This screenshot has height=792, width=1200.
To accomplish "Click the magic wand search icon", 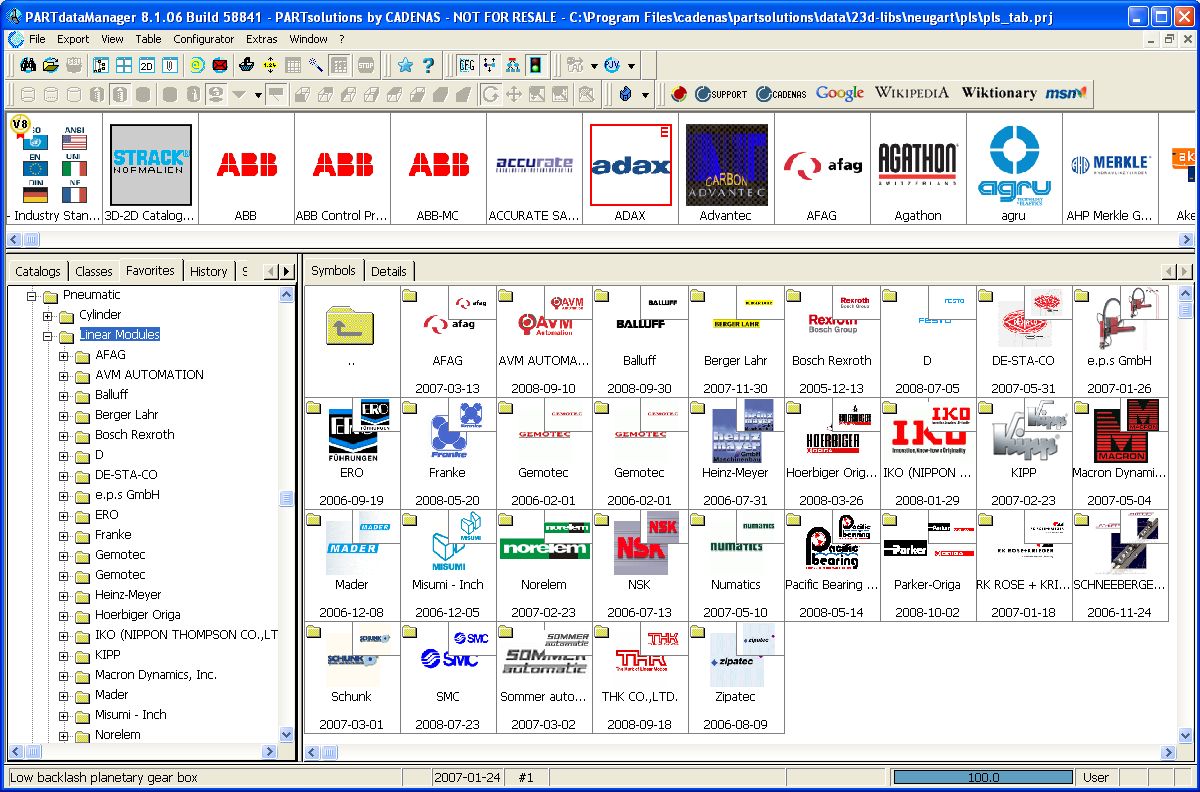I will 314,64.
